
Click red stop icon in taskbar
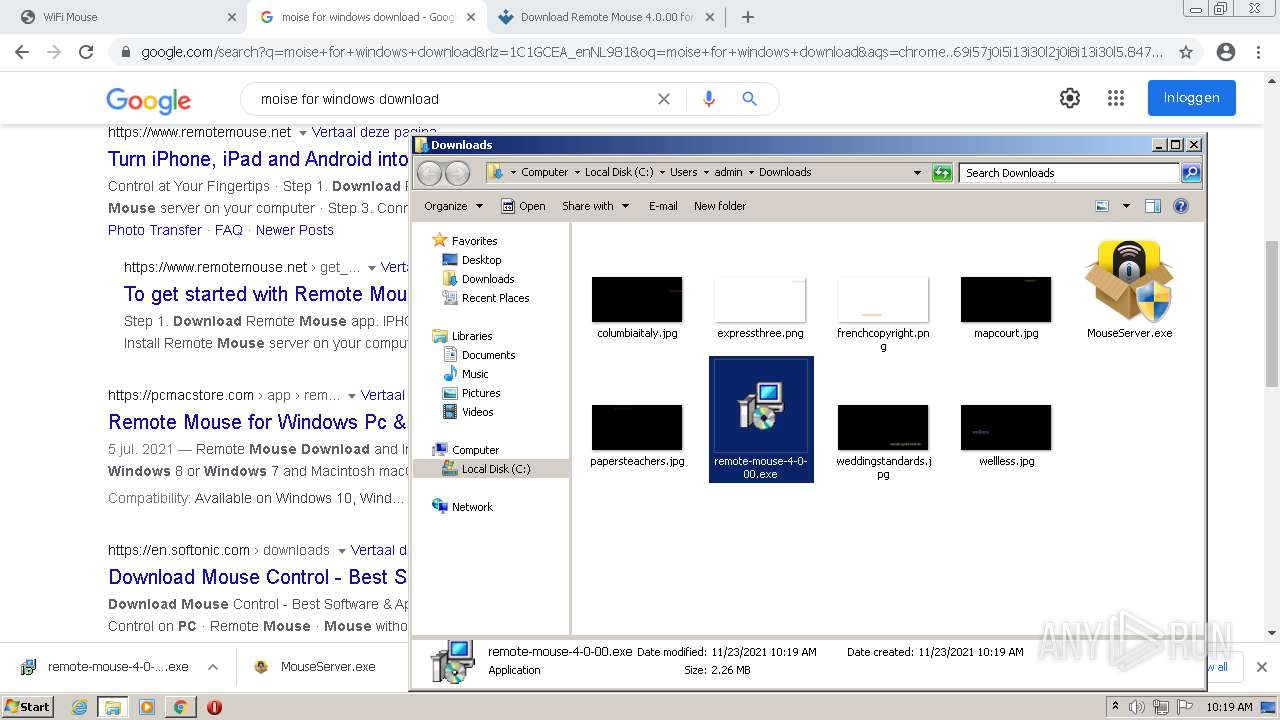point(214,707)
